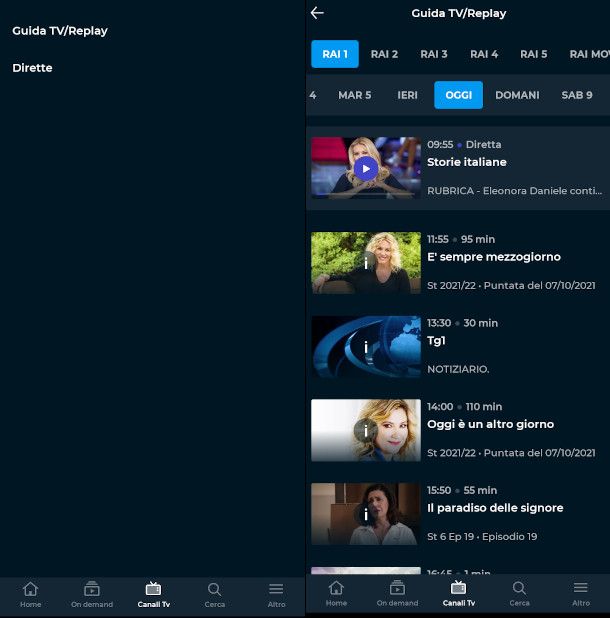Open Home in left screen's bottom bar
This screenshot has height=618, width=610.
point(30,595)
